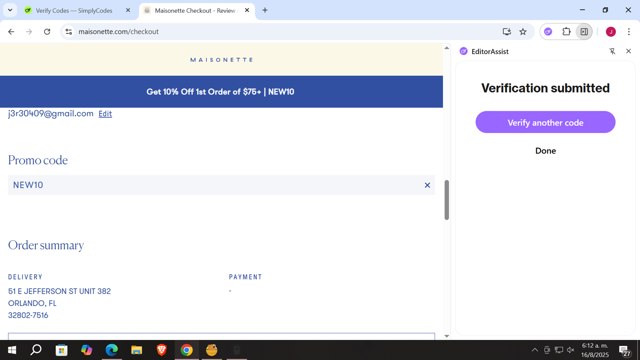Viewport: 640px width, 360px height.
Task: Click the 'Promo code' heading
Action: click(x=38, y=160)
